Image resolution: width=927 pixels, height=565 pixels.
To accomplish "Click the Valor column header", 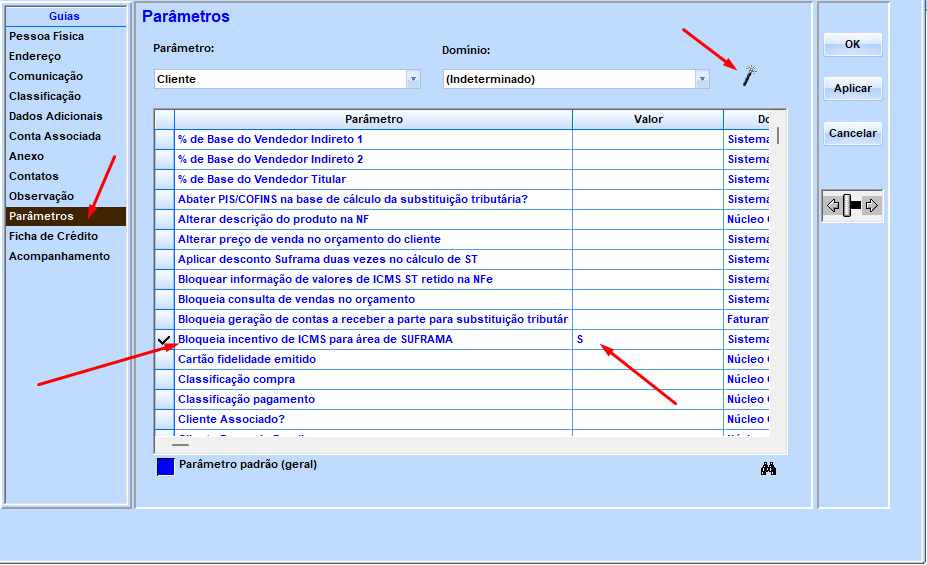I will [x=648, y=119].
